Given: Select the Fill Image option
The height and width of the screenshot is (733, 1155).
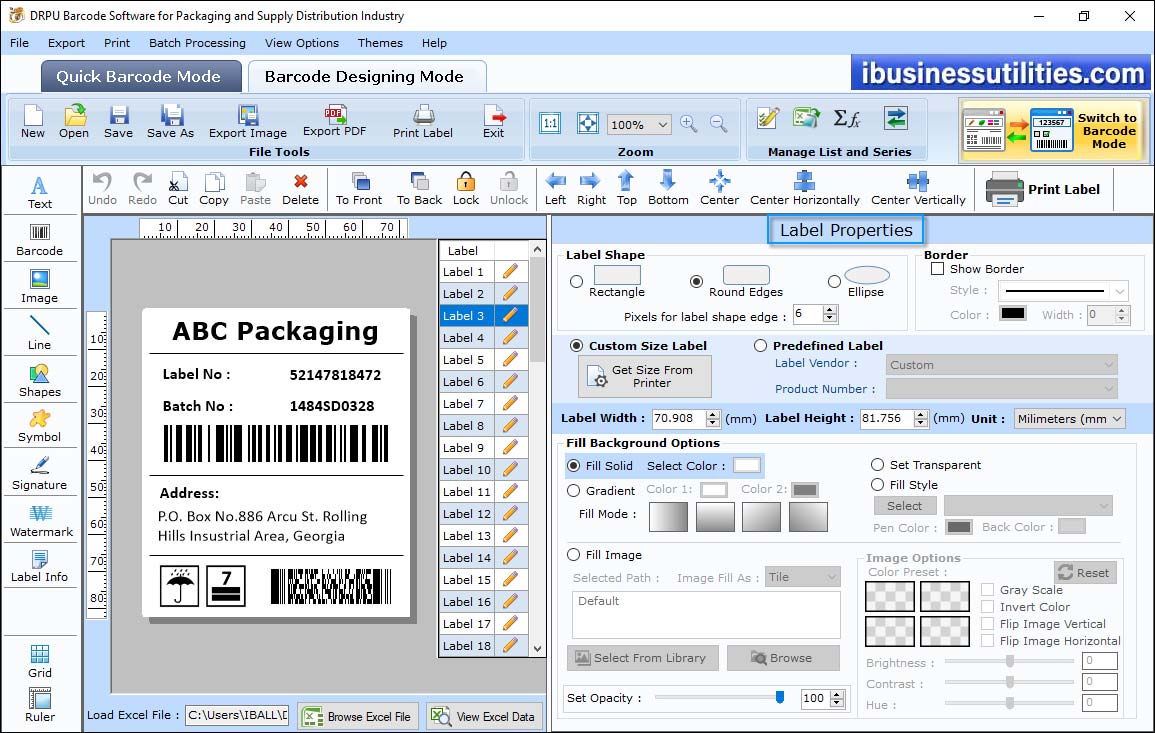Looking at the screenshot, I should pos(573,555).
